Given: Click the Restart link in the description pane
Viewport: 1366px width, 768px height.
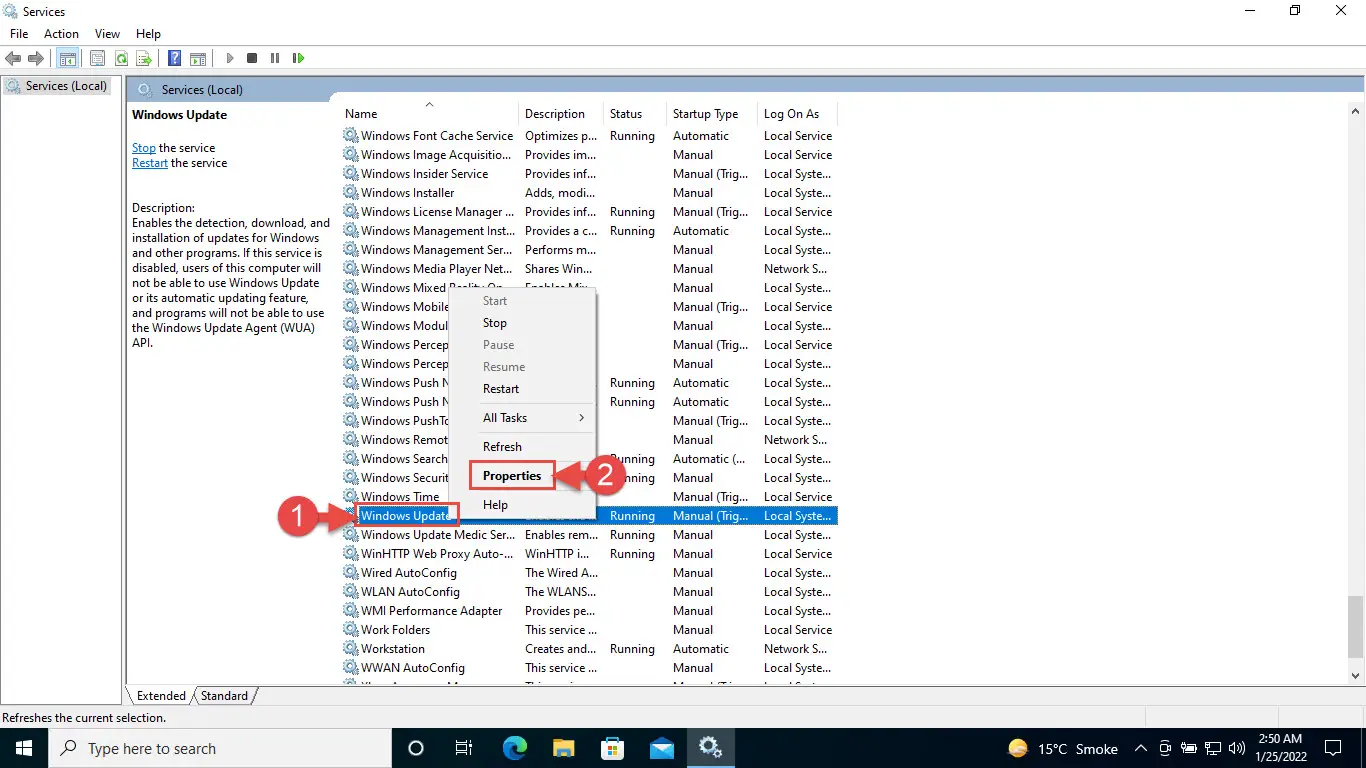Looking at the screenshot, I should [x=150, y=163].
